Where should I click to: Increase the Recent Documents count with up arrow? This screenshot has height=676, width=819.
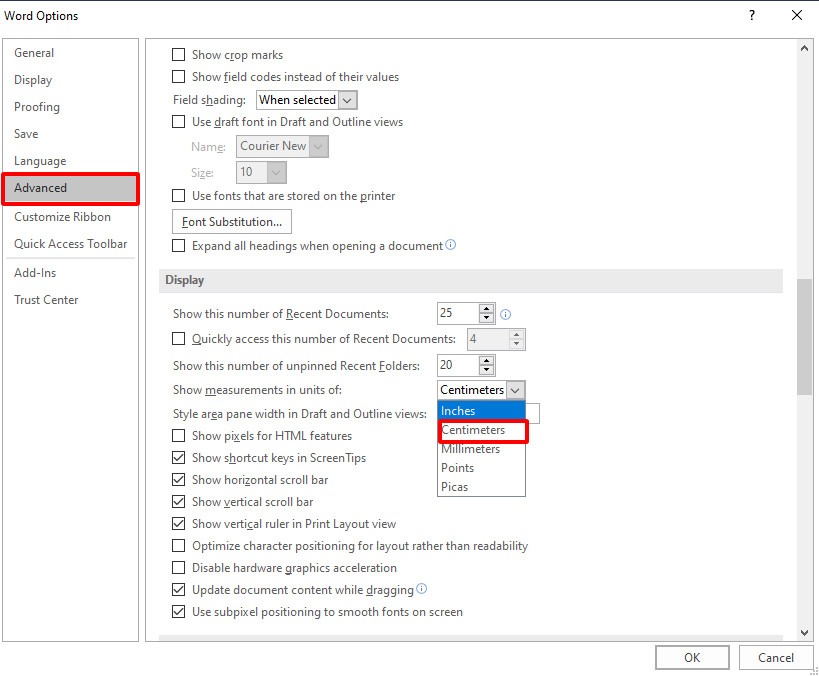tap(487, 309)
